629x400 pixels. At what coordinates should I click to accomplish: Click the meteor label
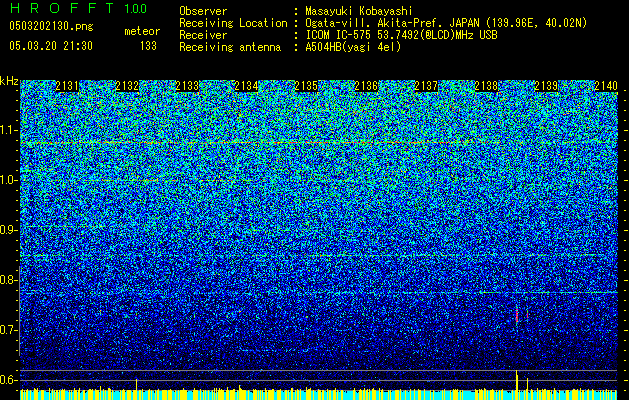pyautogui.click(x=142, y=31)
